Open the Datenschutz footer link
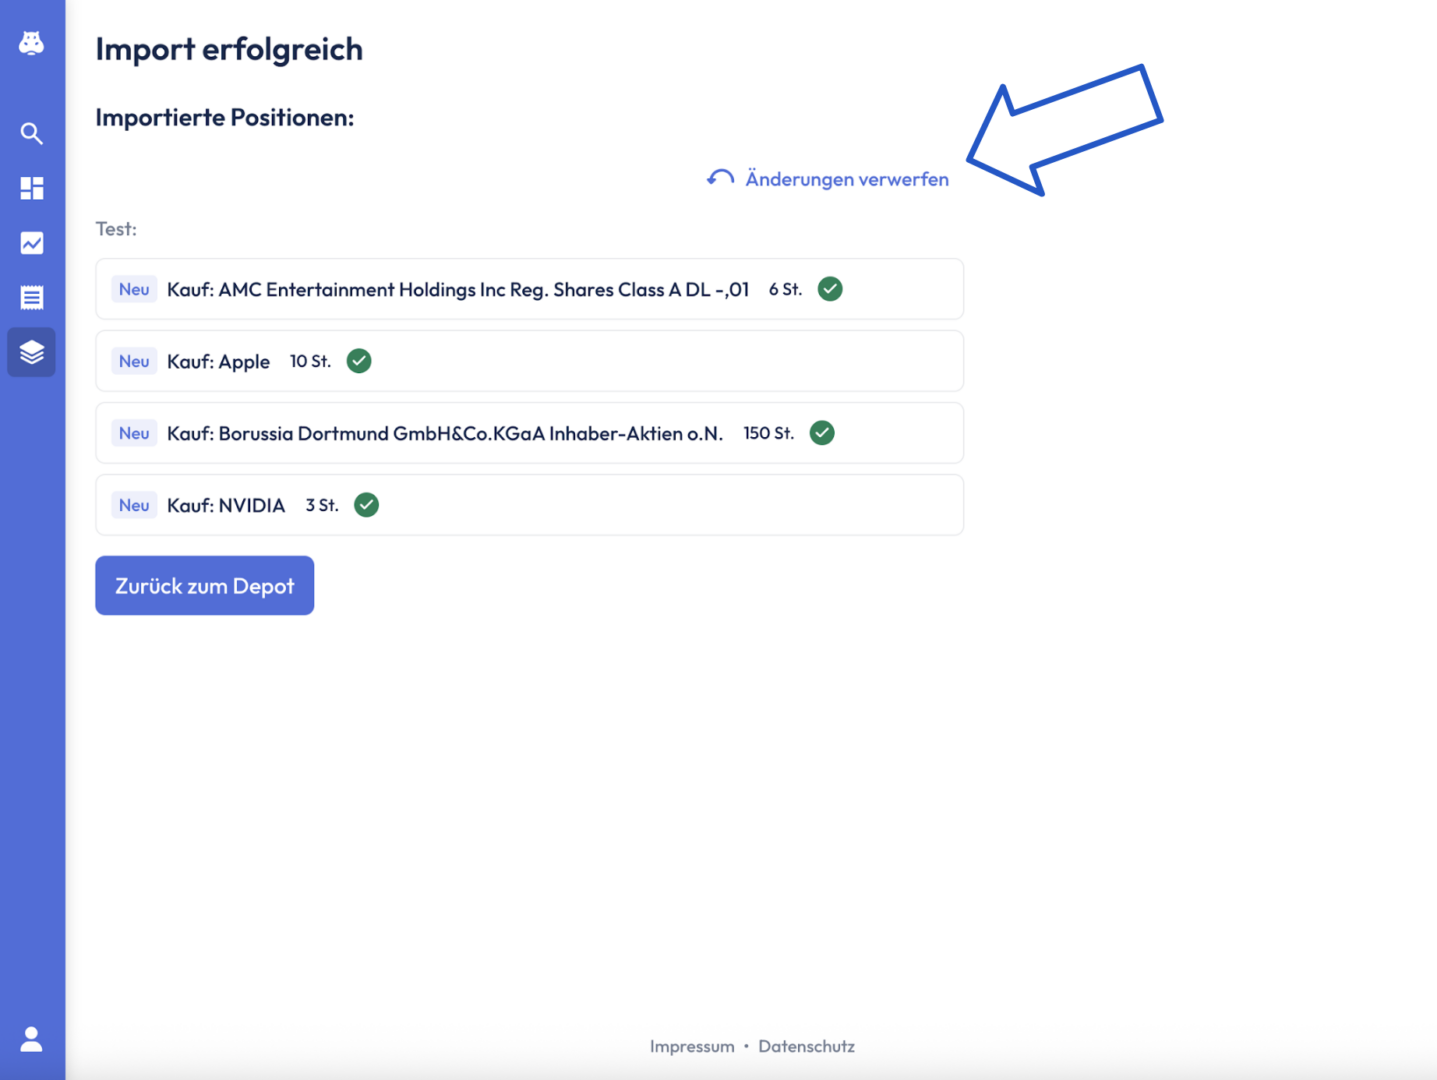 [806, 1046]
